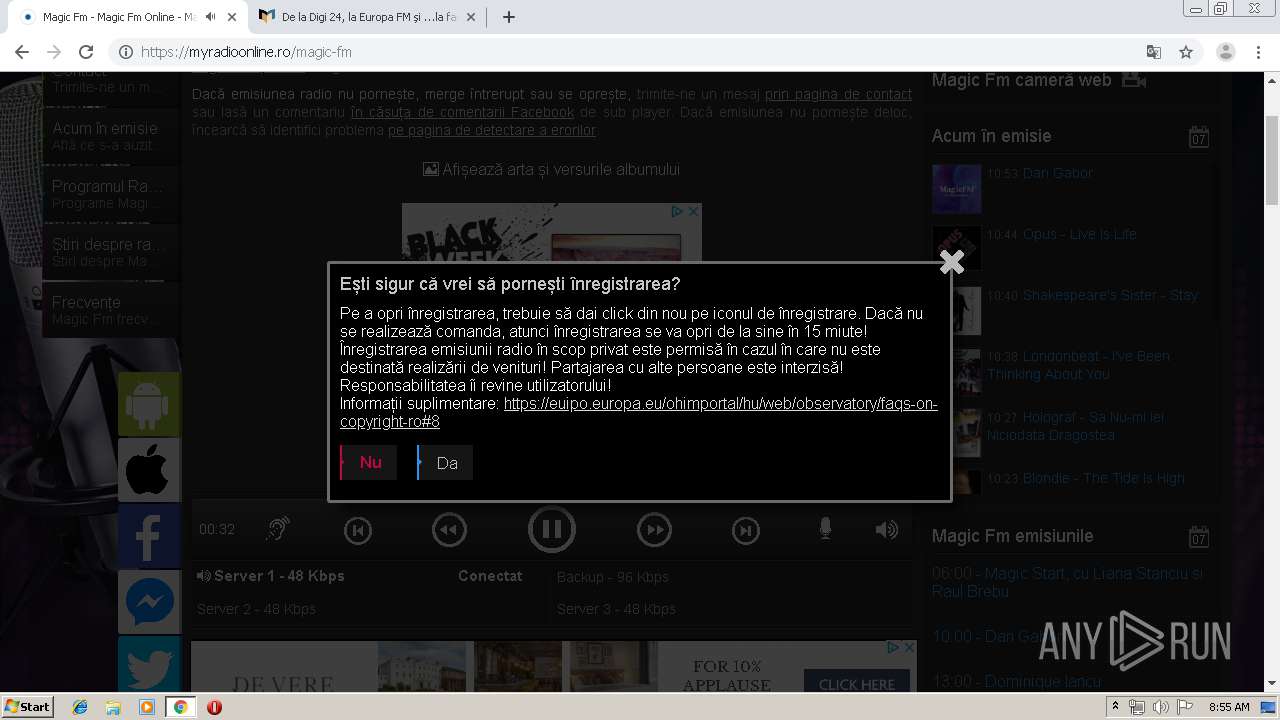Click the address bar URL

coord(246,52)
